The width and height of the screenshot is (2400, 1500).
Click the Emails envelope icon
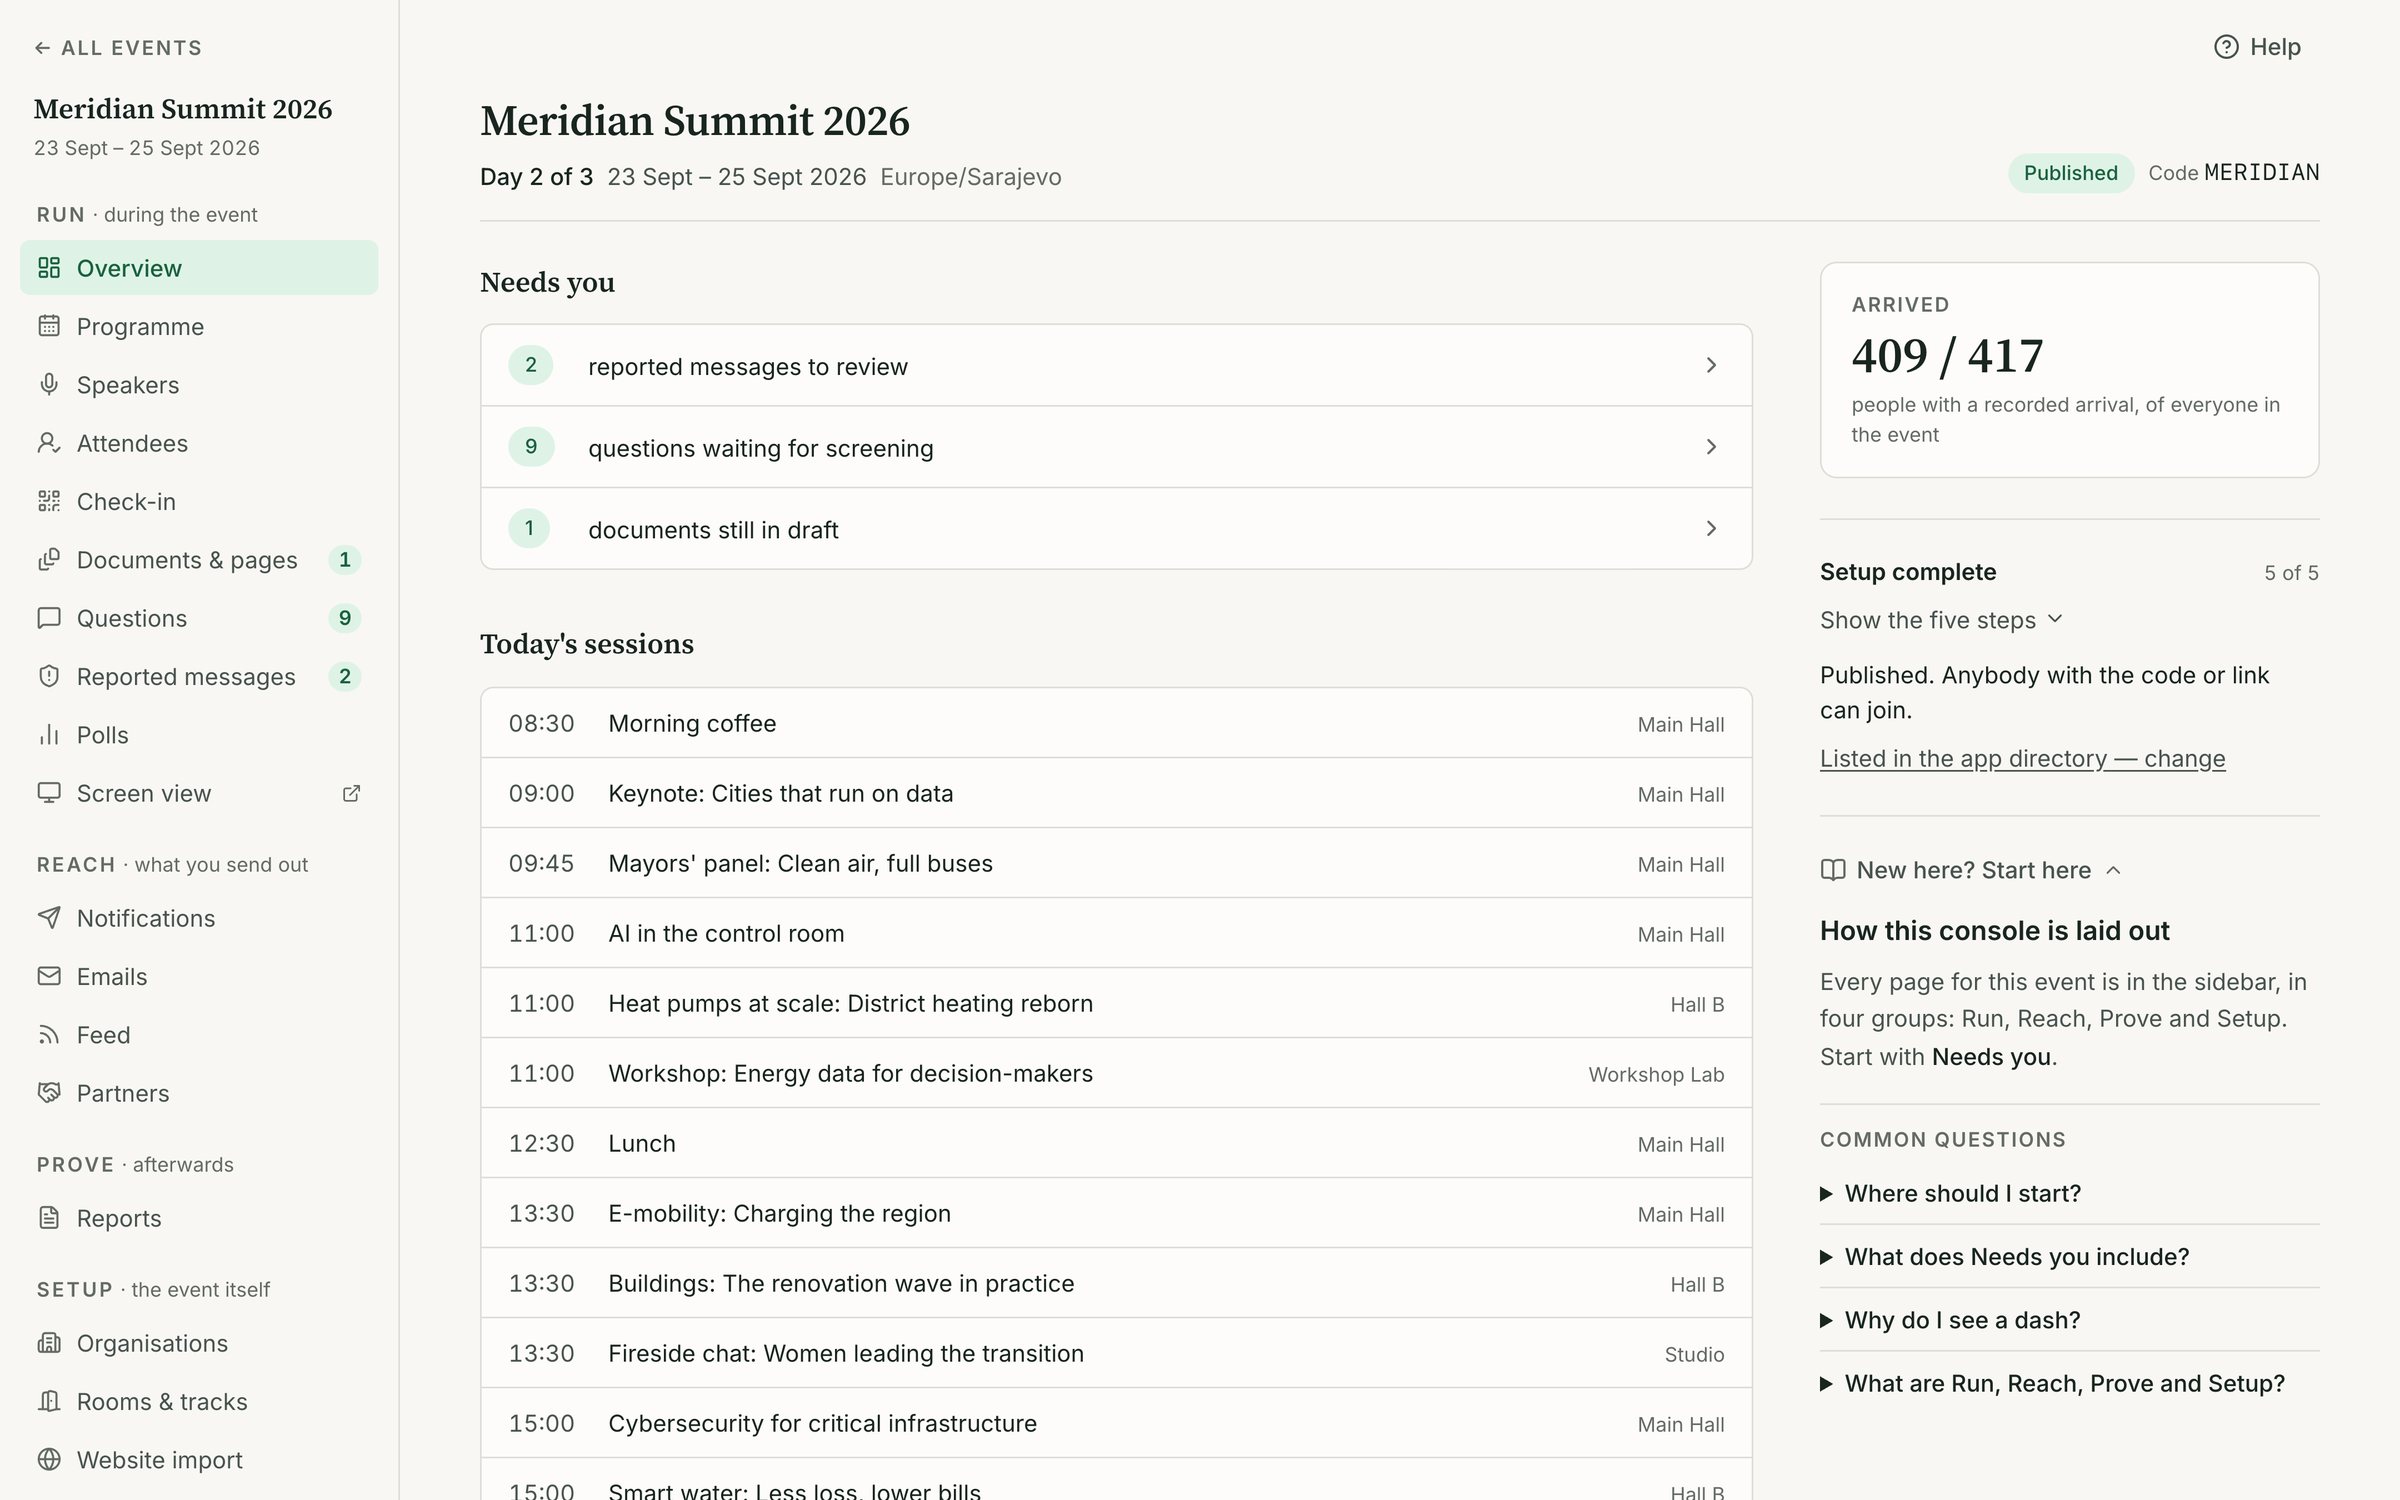49,976
